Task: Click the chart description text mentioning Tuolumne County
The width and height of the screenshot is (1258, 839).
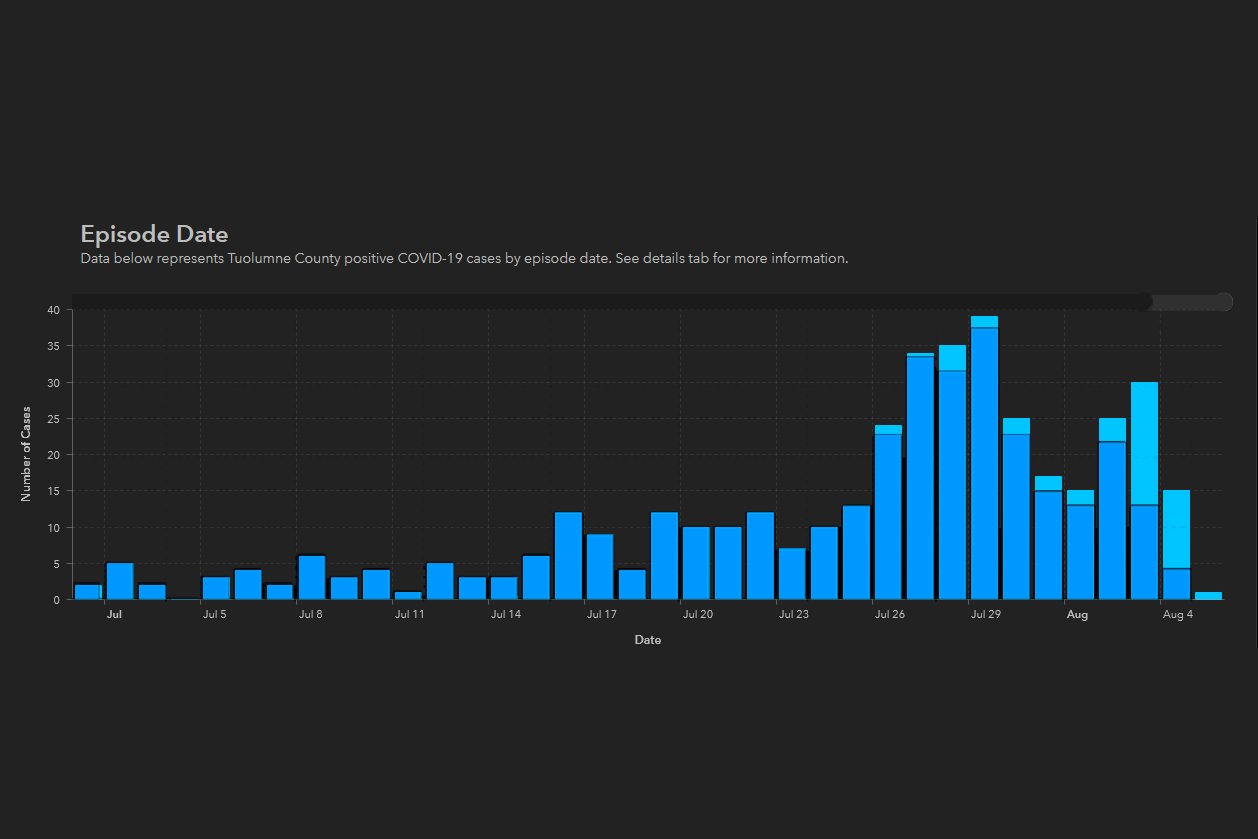Action: point(464,258)
